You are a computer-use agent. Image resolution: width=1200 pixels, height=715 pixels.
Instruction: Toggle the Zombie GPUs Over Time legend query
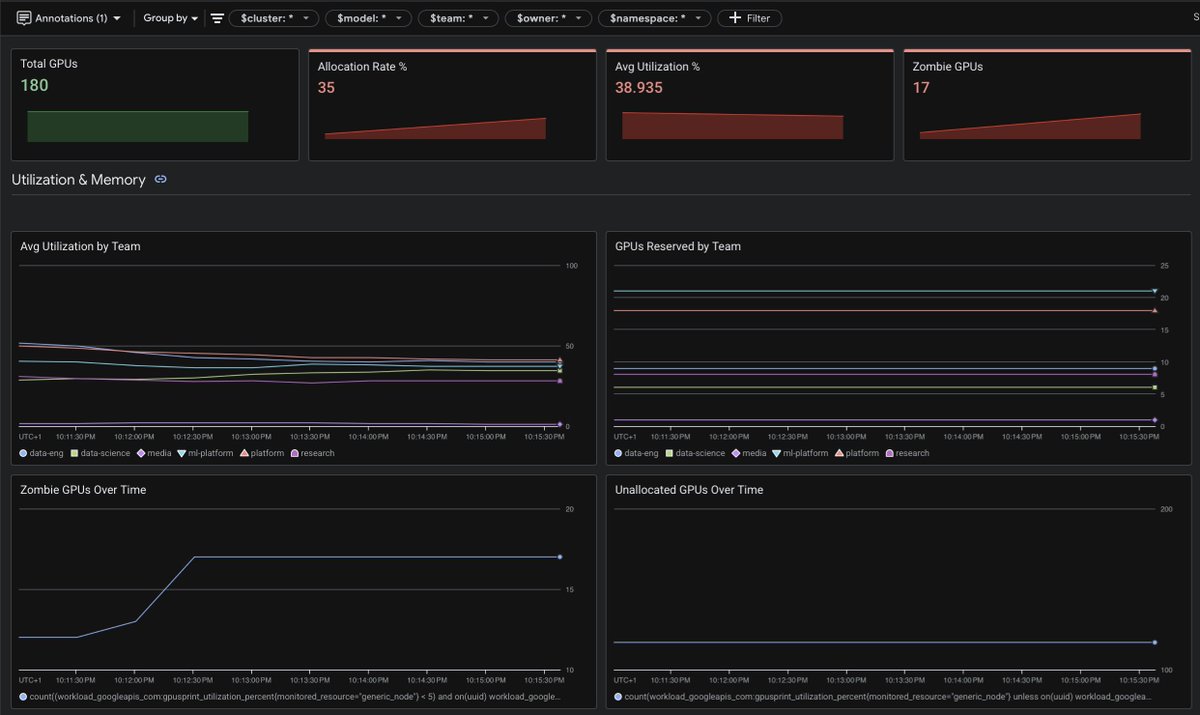pyautogui.click(x=290, y=696)
